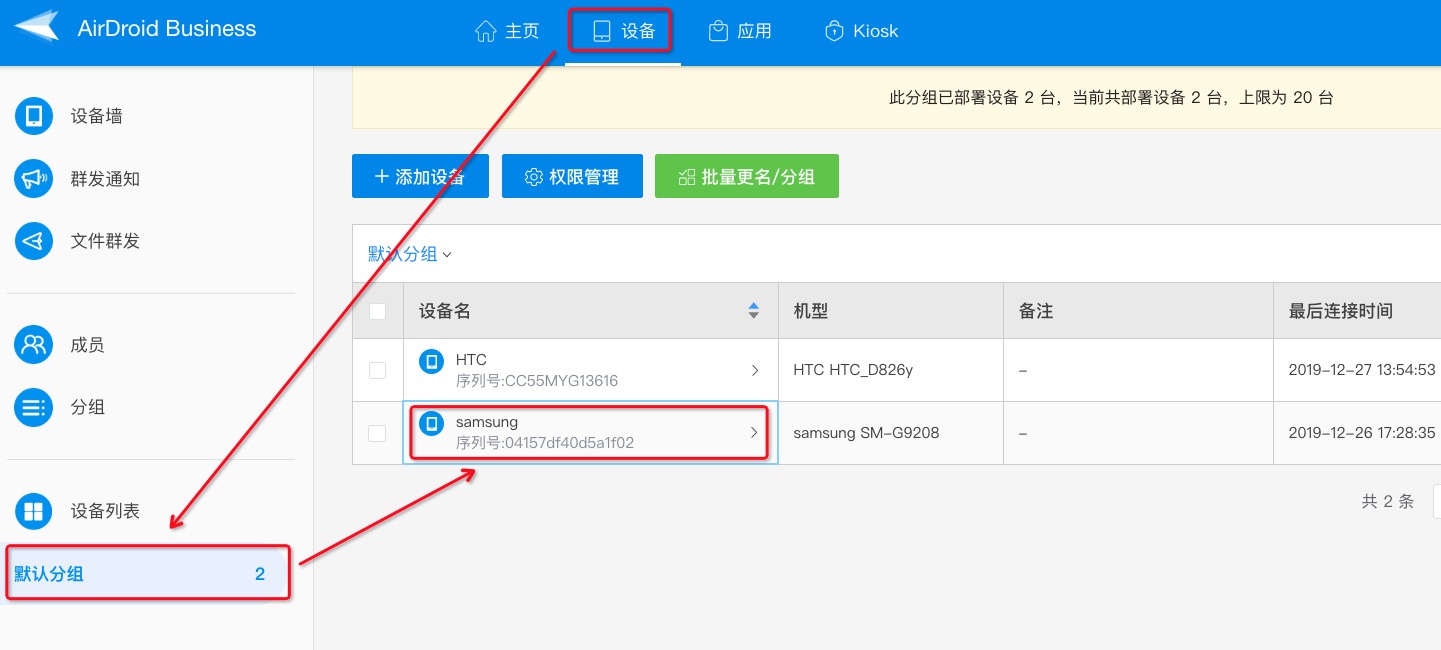This screenshot has width=1441, height=650.
Task: Click the gear icon in 权限管理
Action: 534,177
